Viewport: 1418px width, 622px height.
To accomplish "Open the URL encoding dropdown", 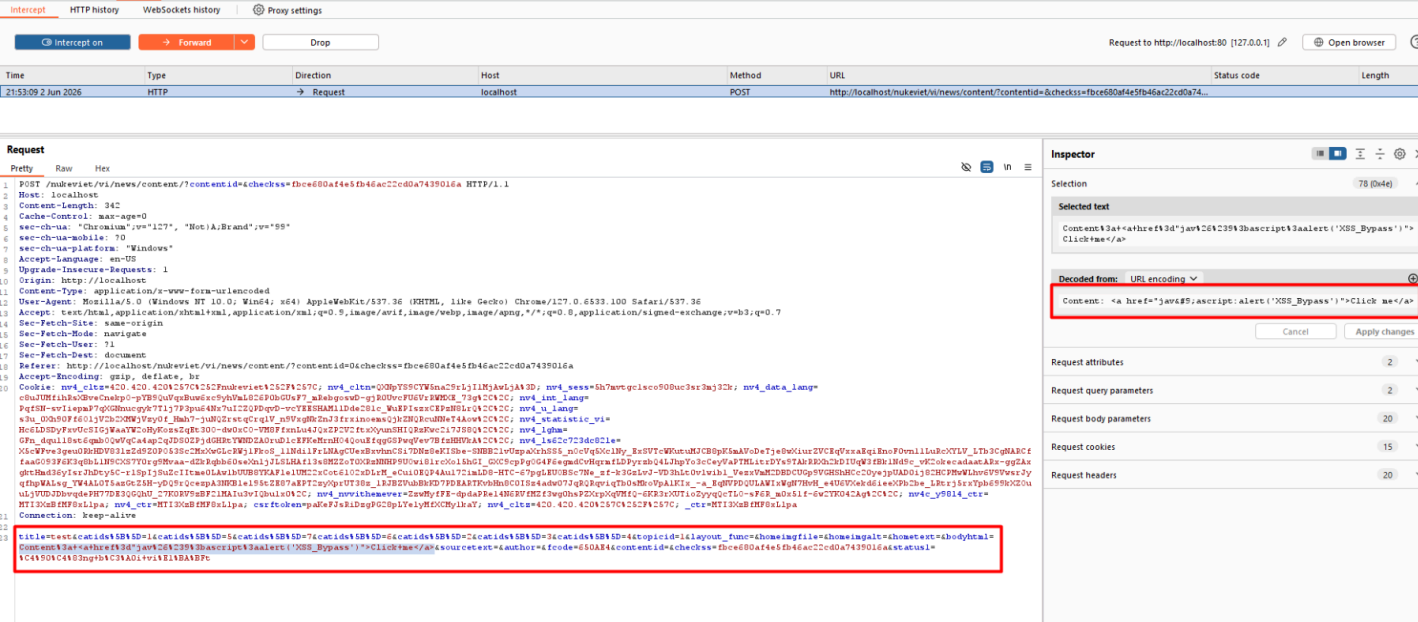I will pos(1163,279).
